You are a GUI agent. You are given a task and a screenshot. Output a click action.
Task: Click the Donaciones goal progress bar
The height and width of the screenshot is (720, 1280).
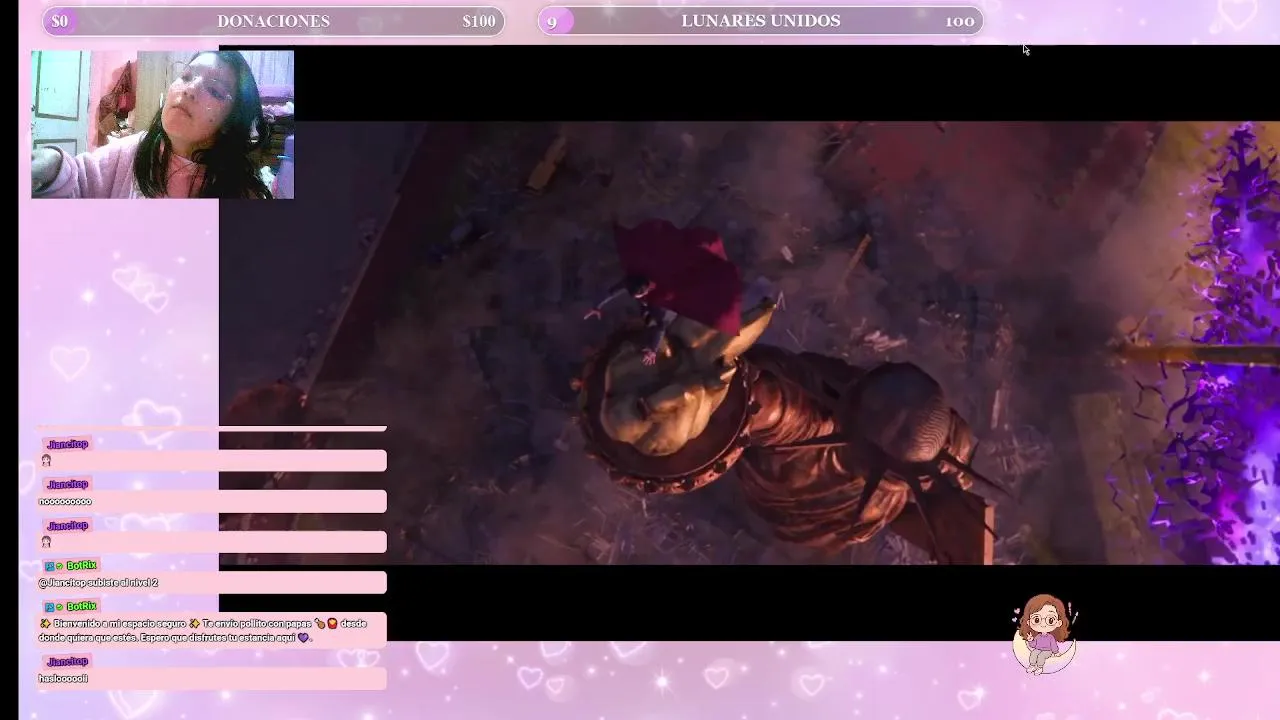pos(273,21)
